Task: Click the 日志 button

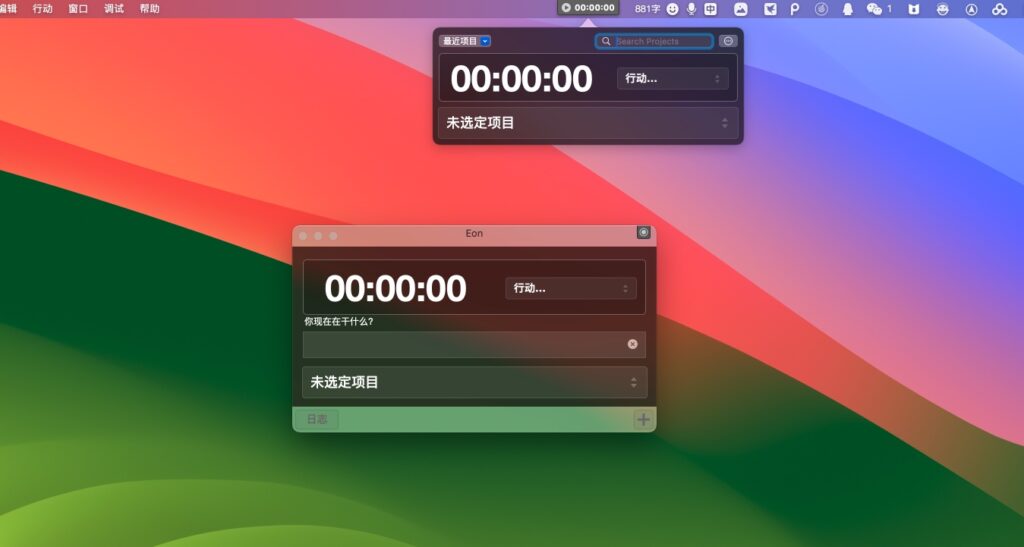Action: click(x=317, y=419)
